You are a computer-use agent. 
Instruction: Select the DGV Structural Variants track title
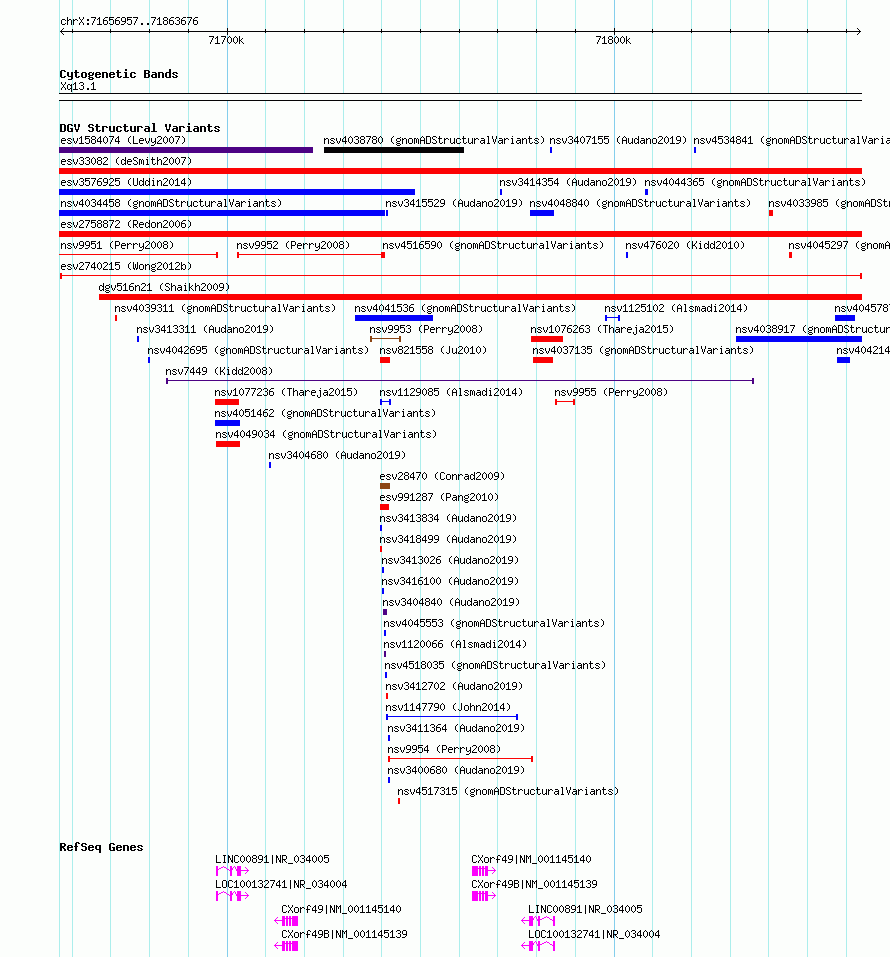140,128
